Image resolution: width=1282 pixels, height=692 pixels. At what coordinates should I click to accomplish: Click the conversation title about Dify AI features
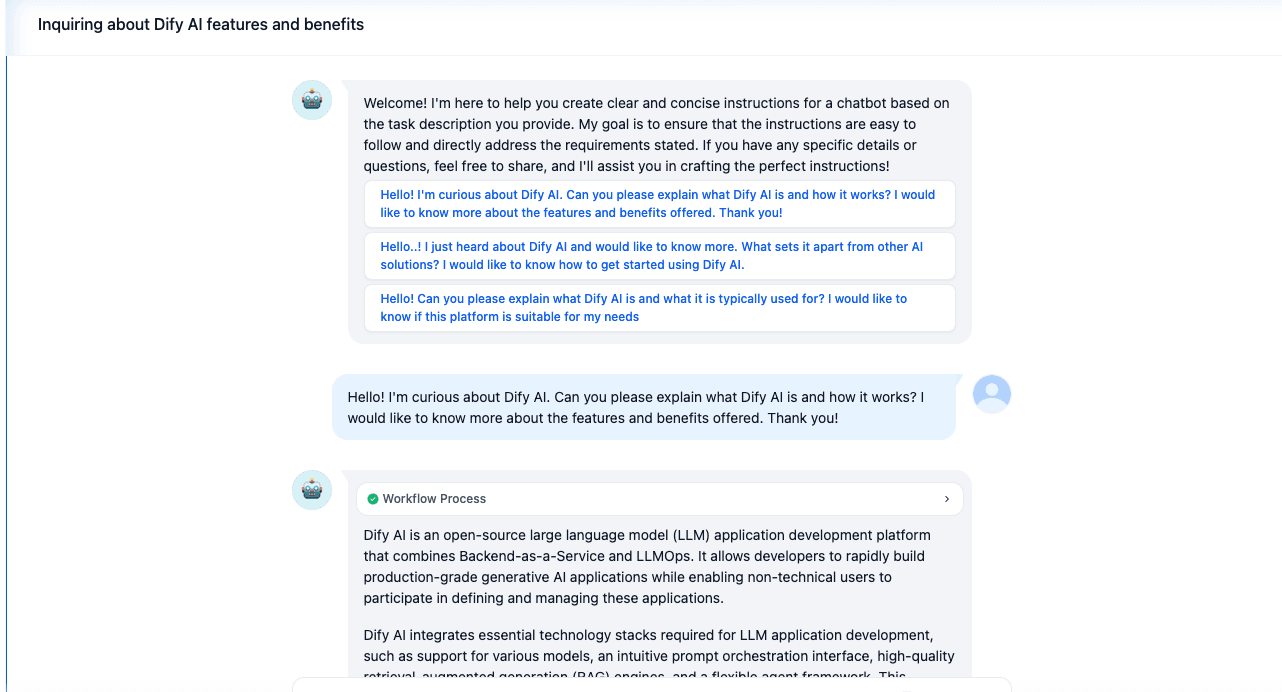coord(200,24)
